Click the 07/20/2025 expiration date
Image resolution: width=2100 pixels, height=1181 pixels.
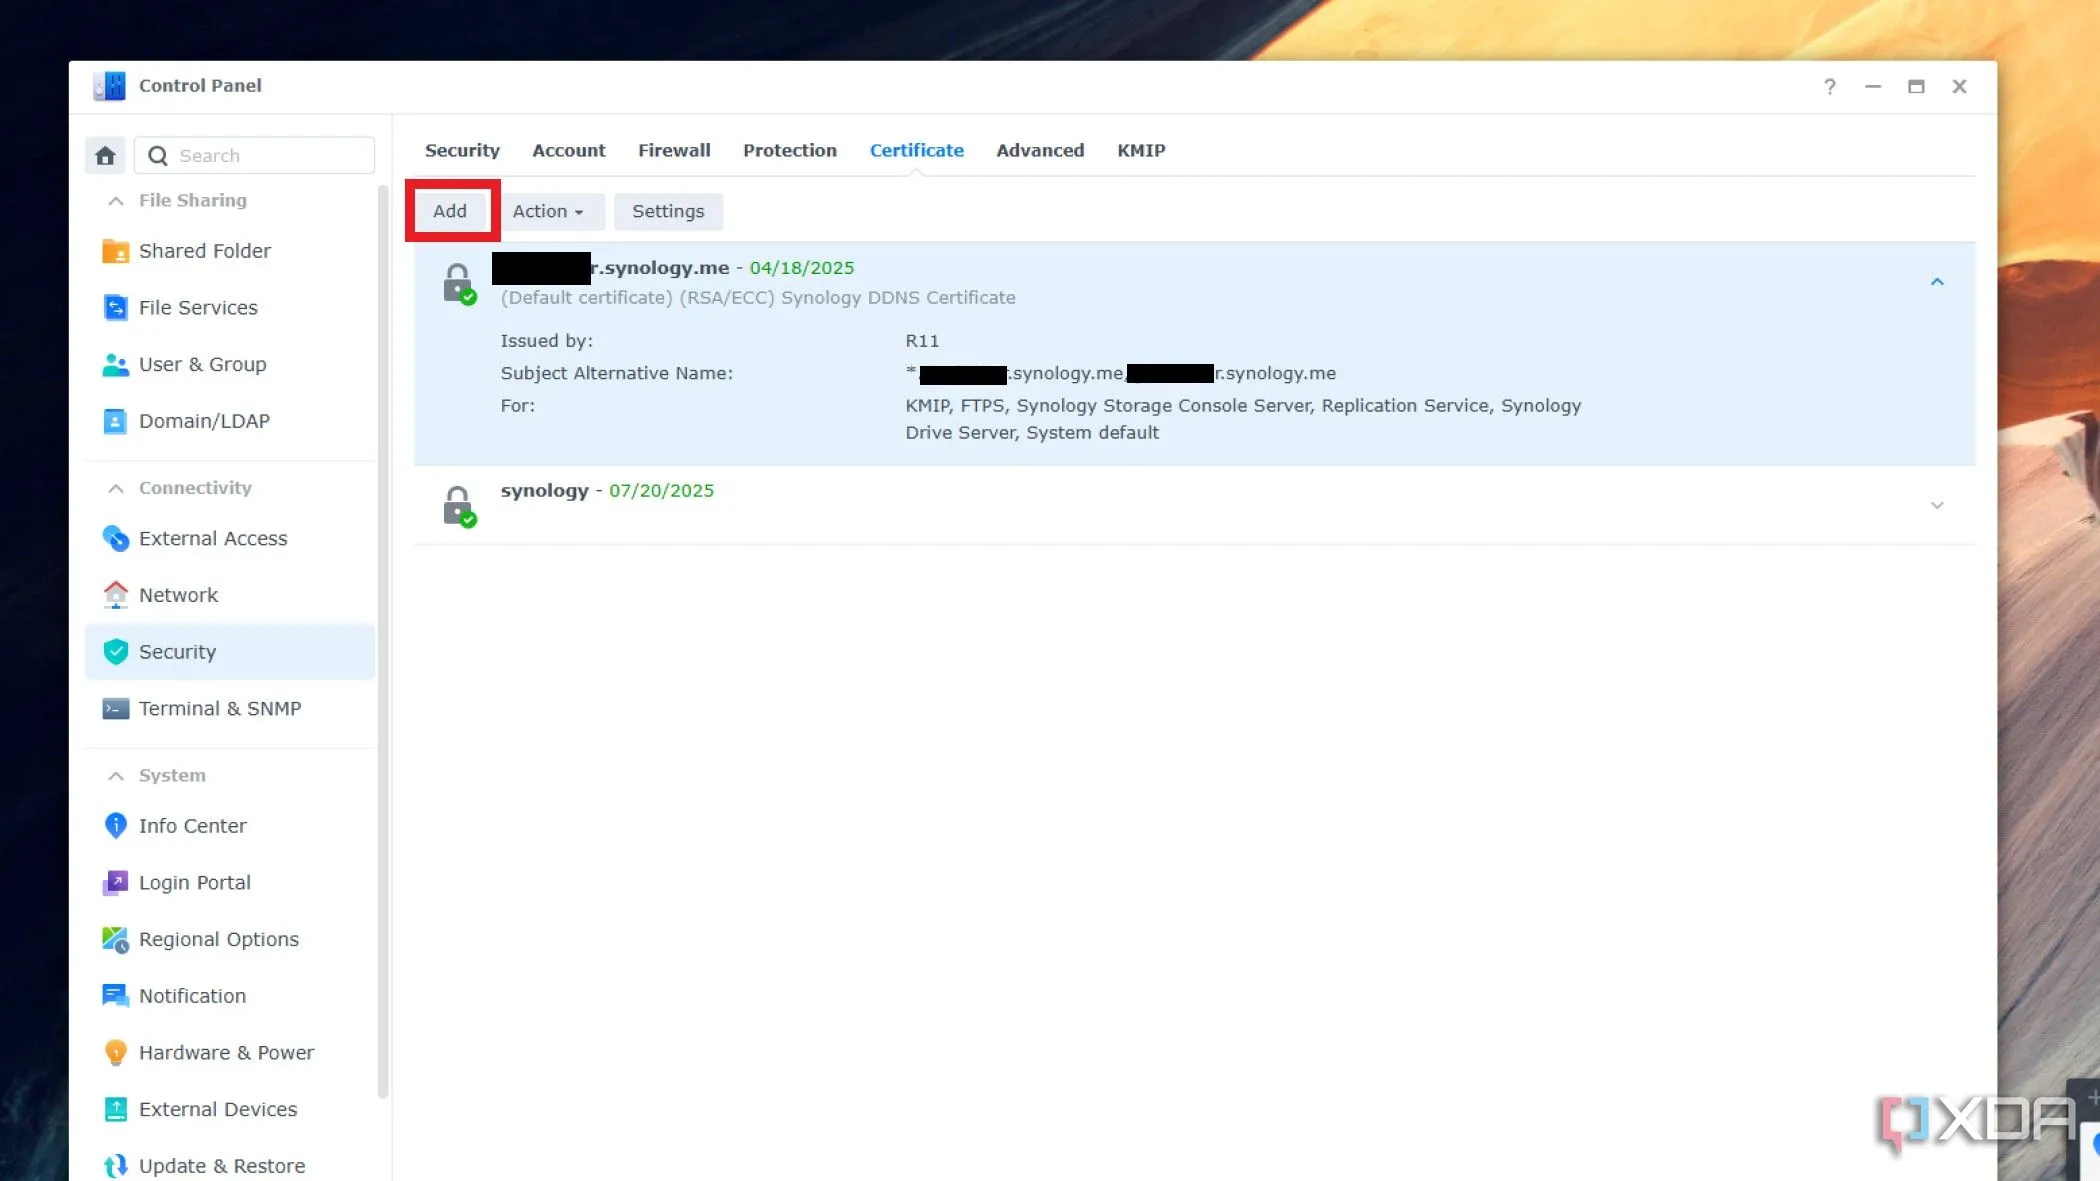tap(661, 490)
